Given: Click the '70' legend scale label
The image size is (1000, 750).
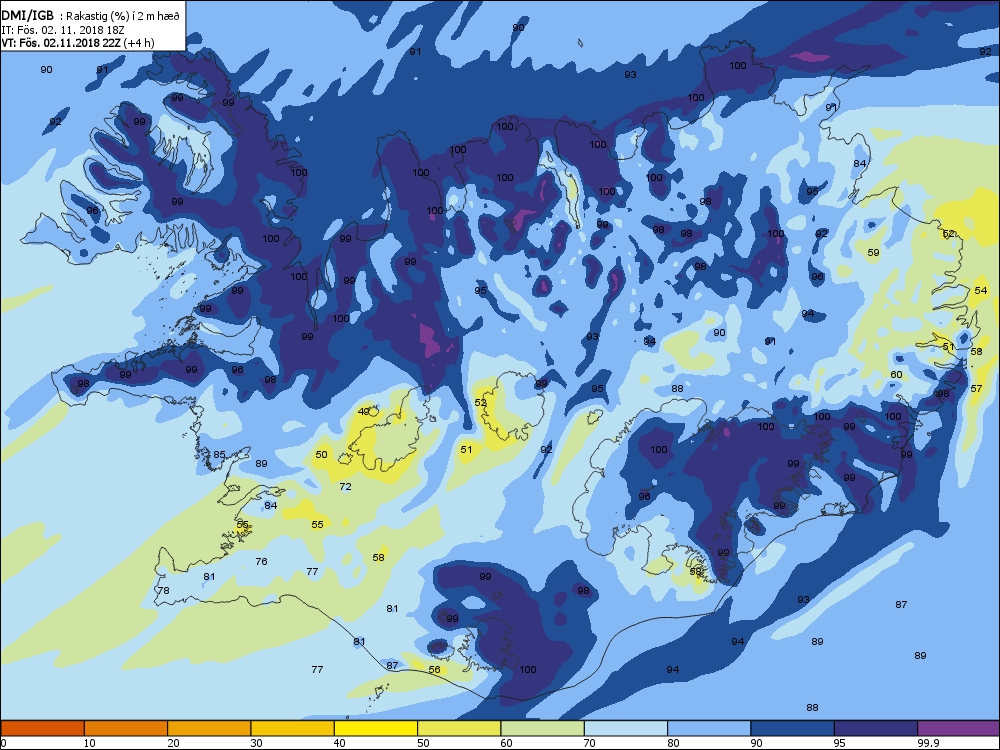Looking at the screenshot, I should (x=589, y=743).
